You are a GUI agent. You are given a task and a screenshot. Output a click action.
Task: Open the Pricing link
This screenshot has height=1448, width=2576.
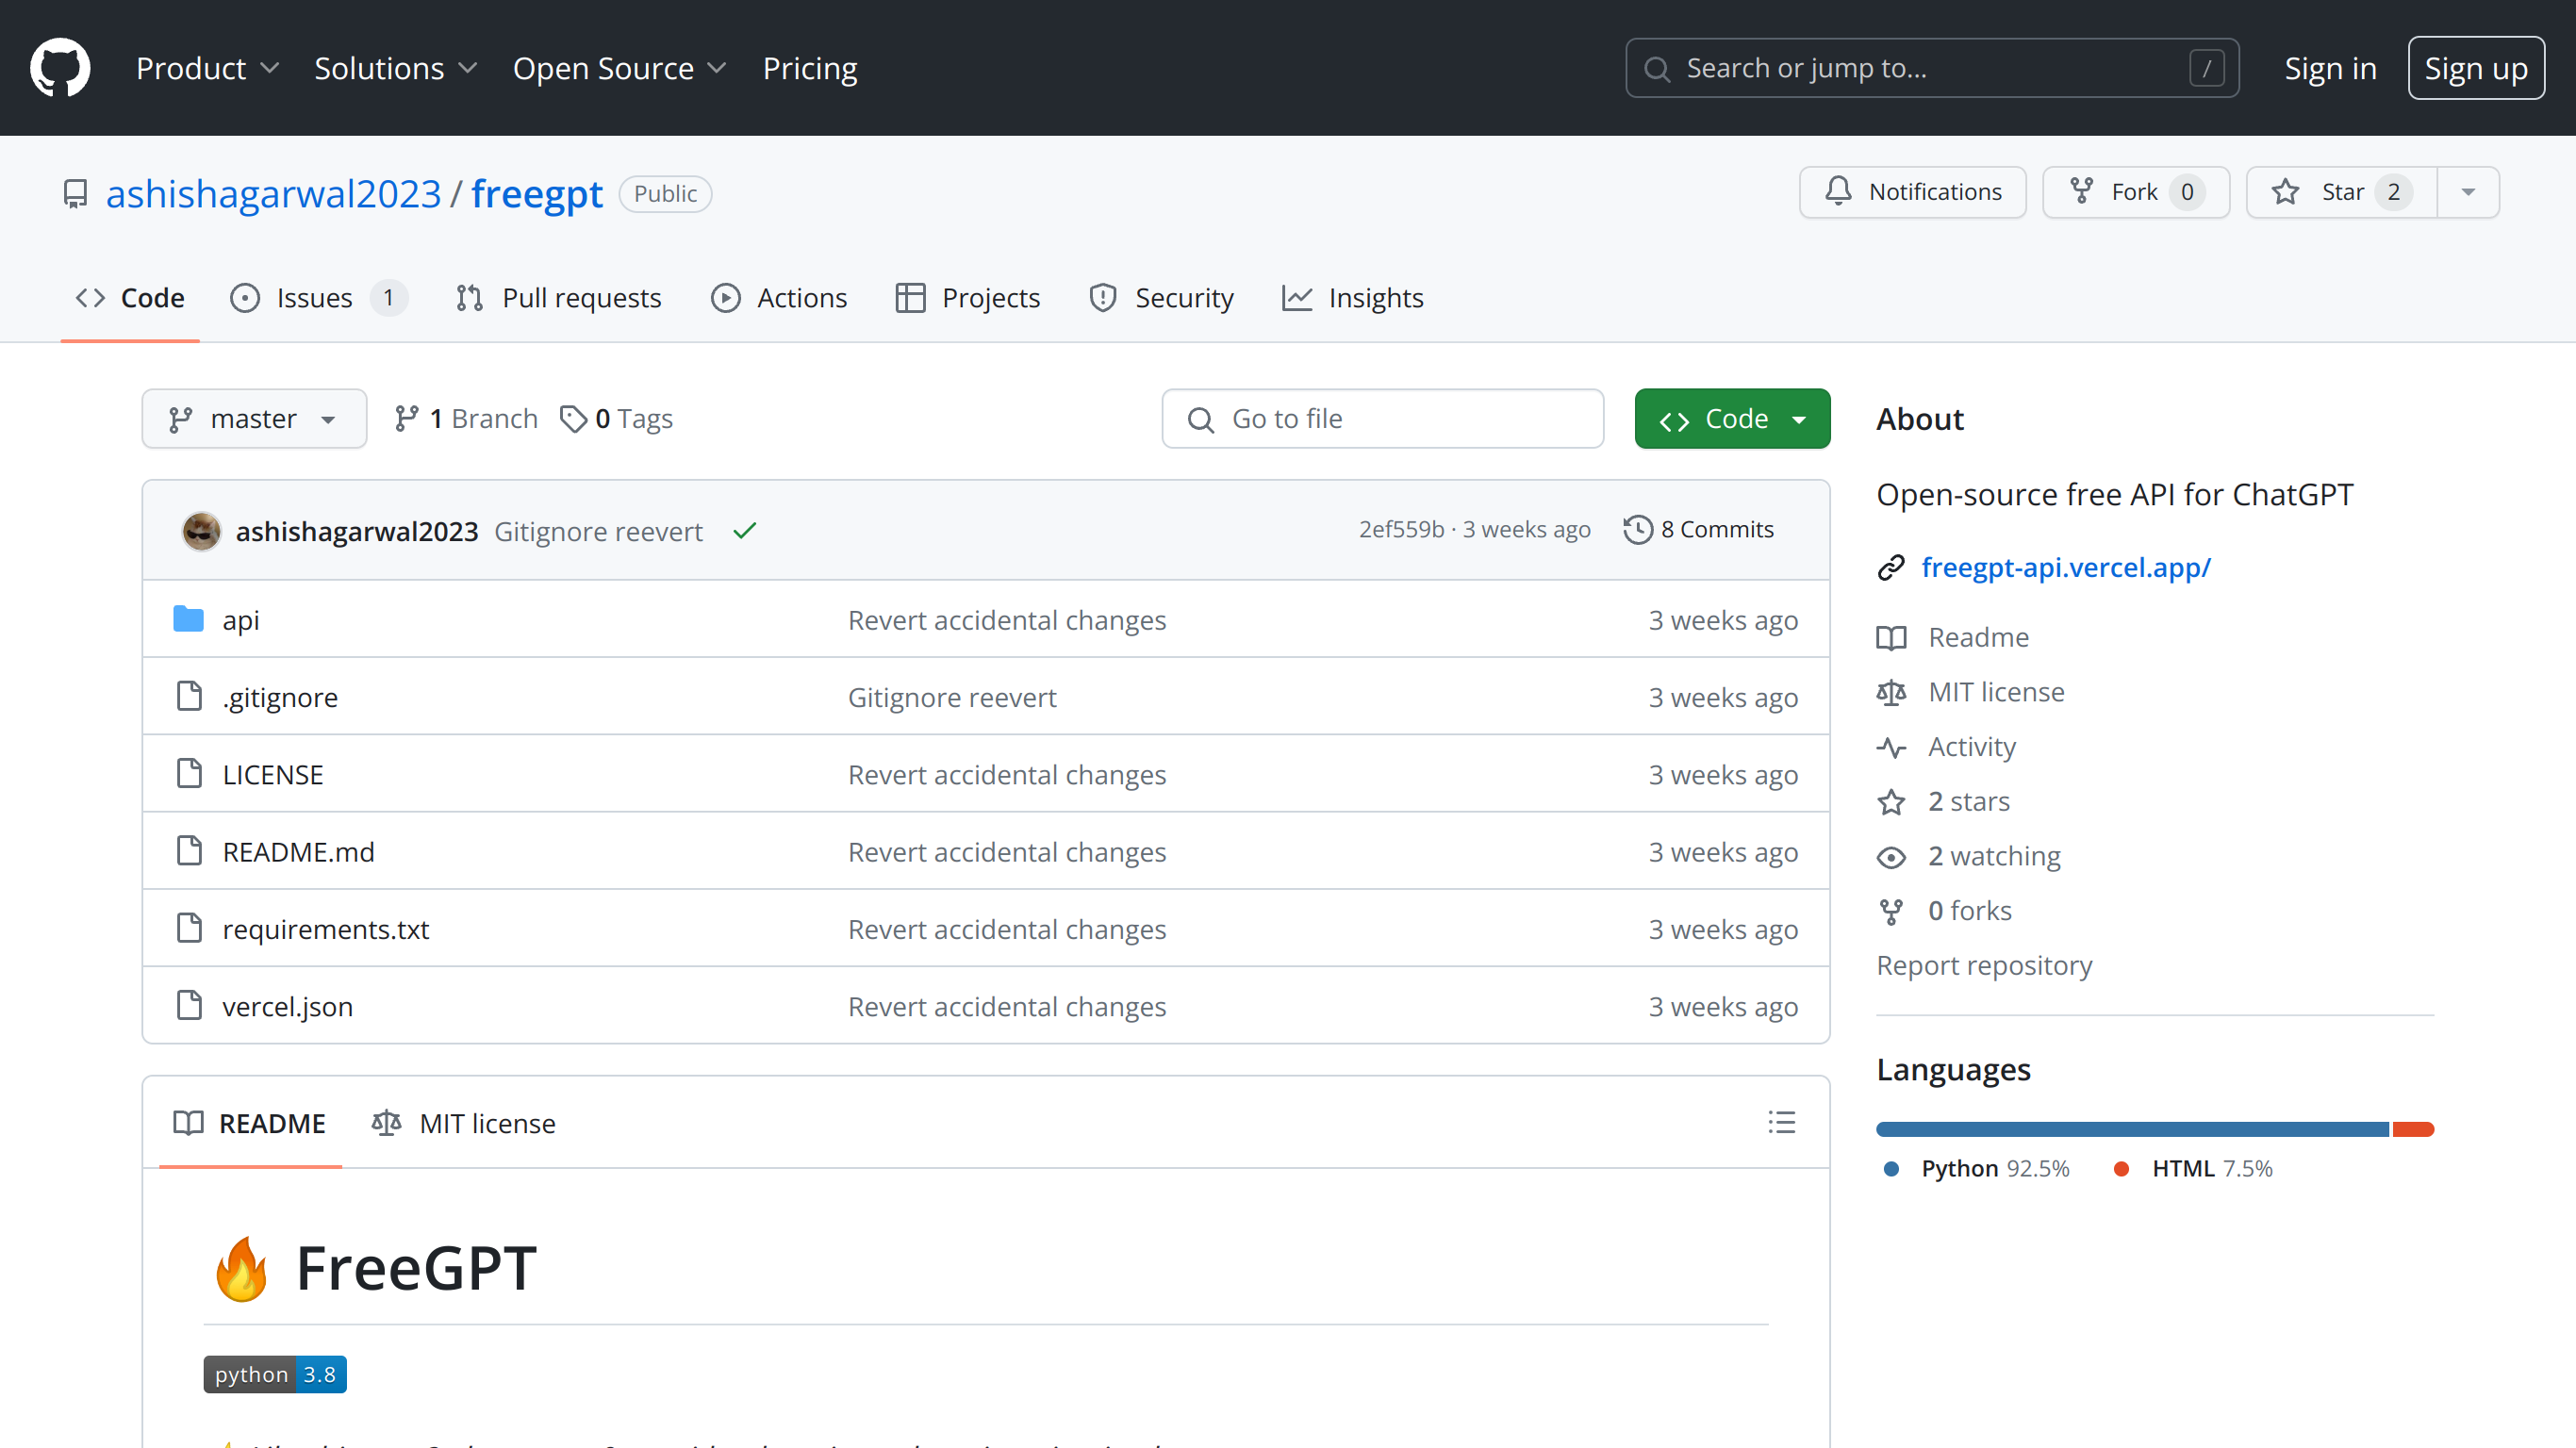810,68
